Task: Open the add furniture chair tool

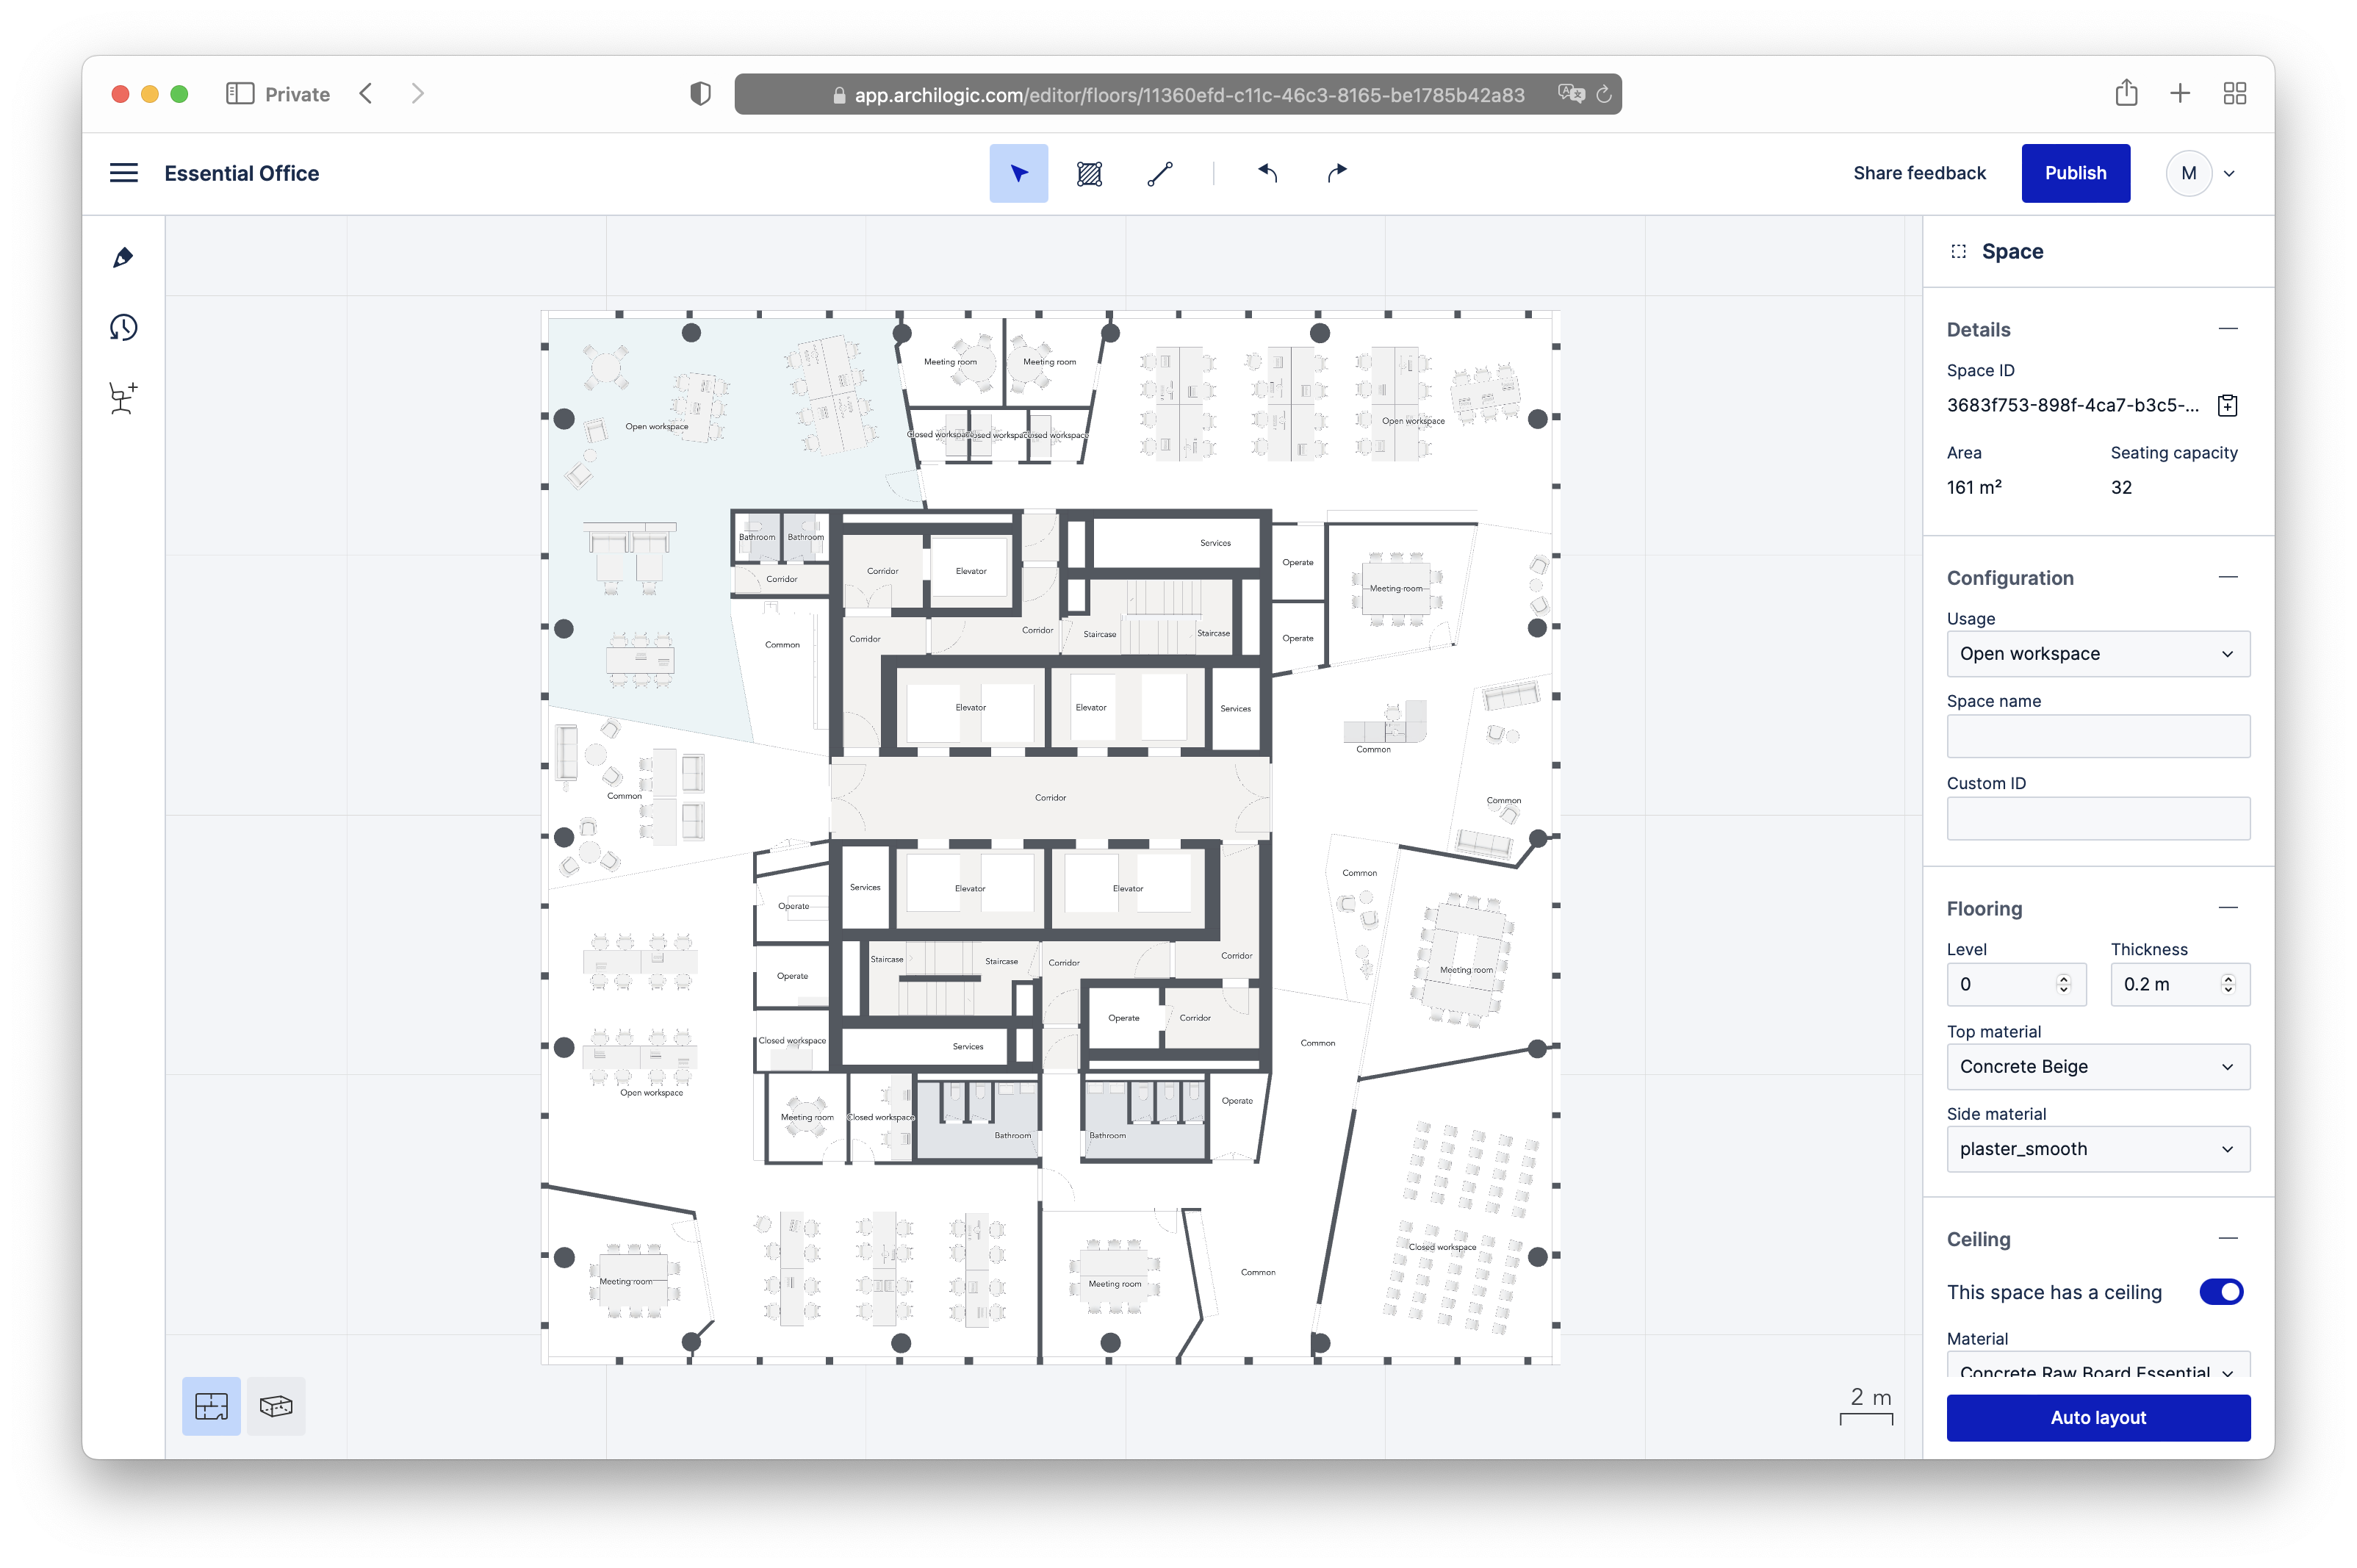Action: tap(123, 398)
